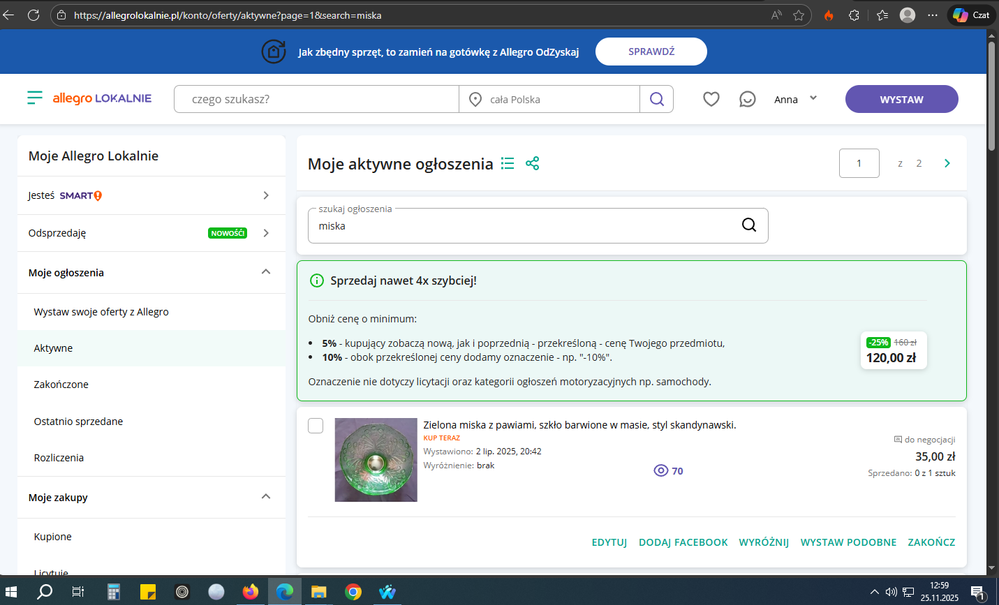
Task: Click the SPRAWDŹ banner button
Action: 650,52
